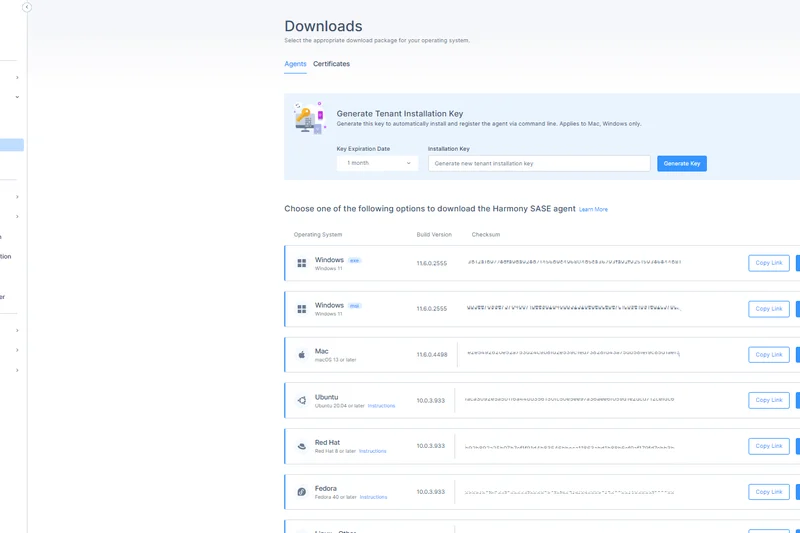This screenshot has height=533, width=800.
Task: Click the Apple Mac logo icon
Action: pos(302,355)
